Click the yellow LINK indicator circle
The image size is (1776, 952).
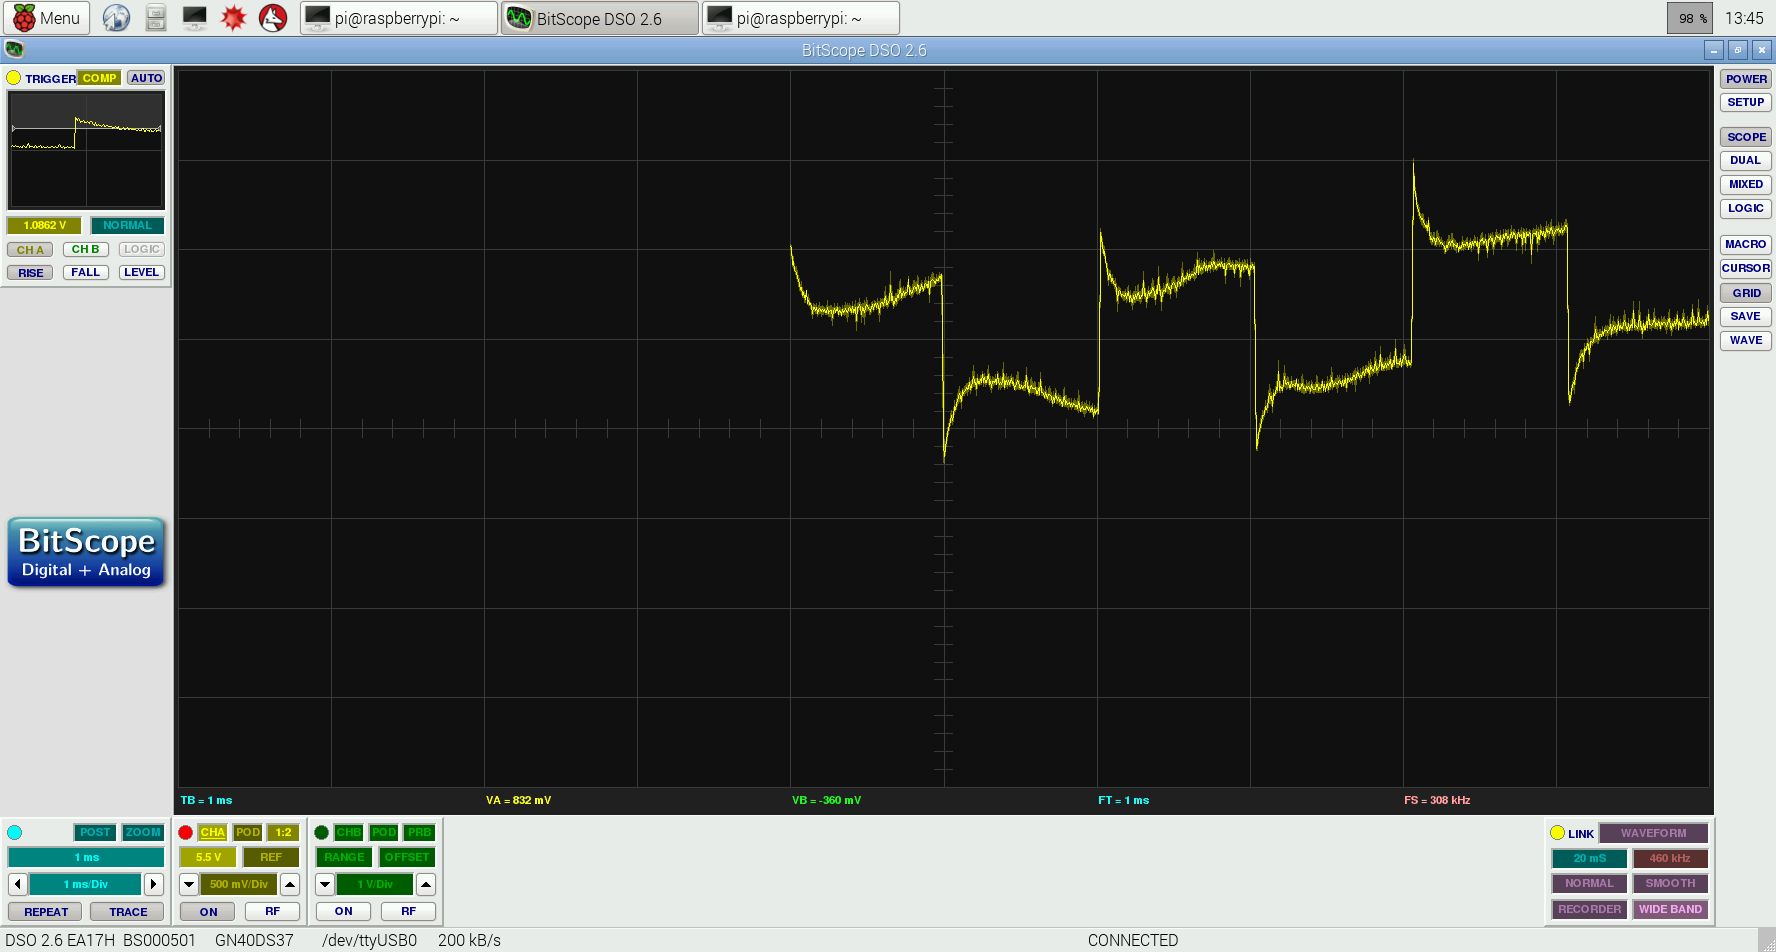coord(1559,832)
